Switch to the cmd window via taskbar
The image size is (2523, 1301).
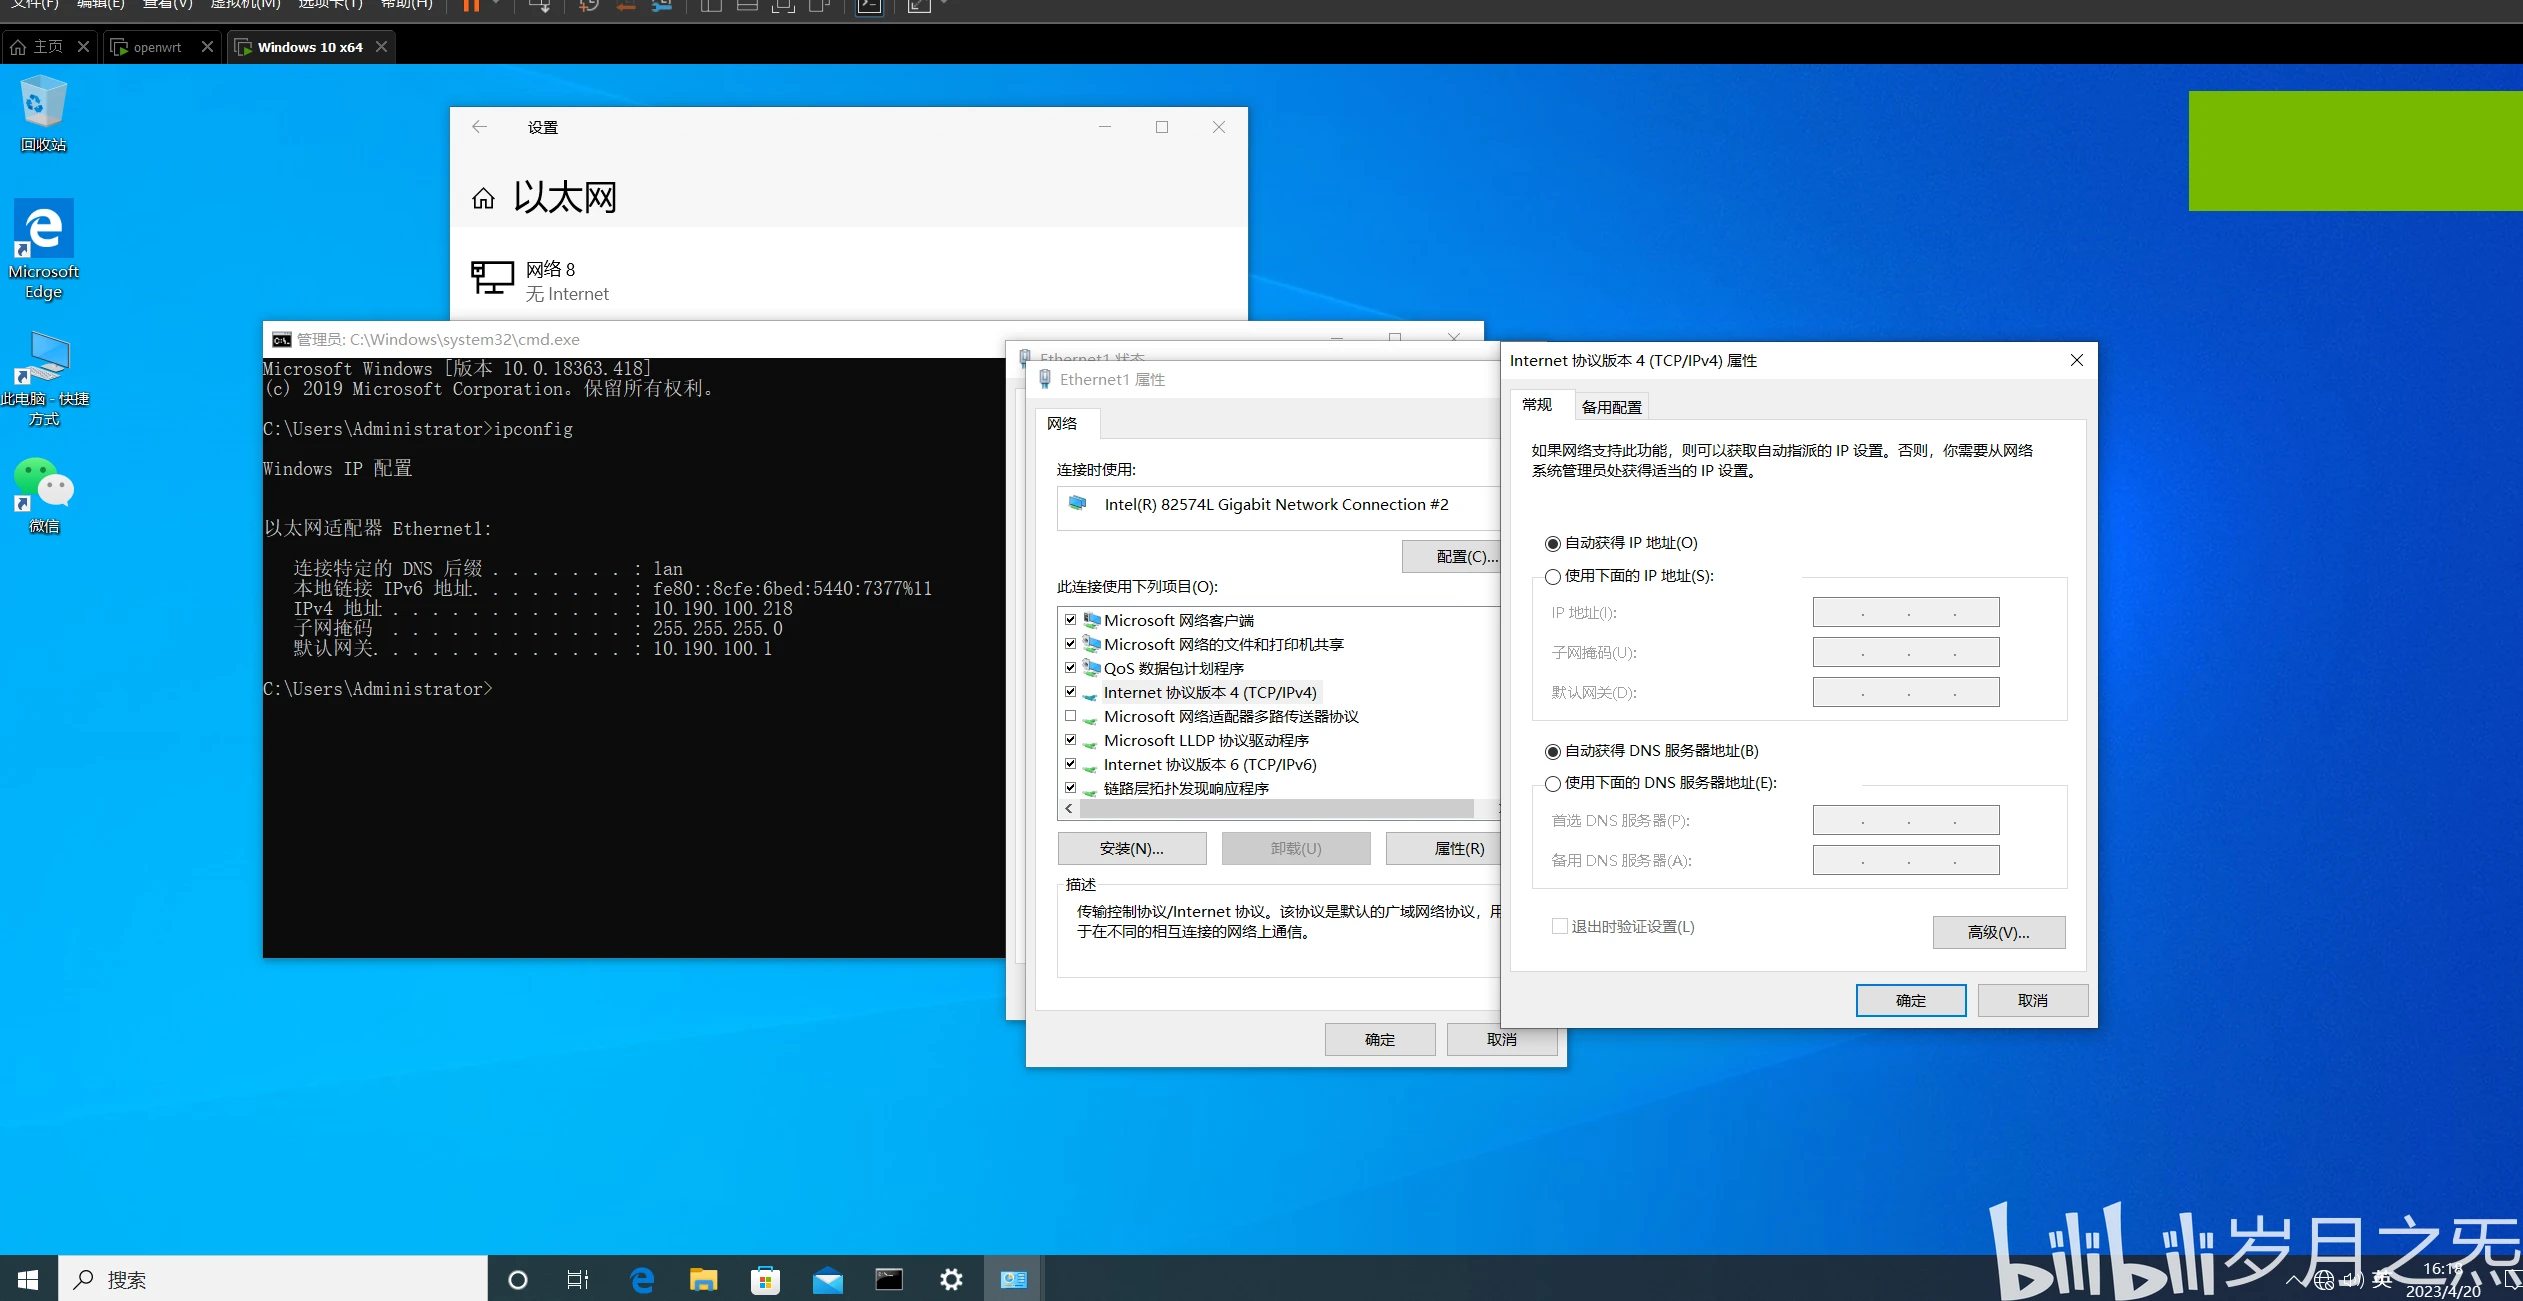pyautogui.click(x=889, y=1279)
